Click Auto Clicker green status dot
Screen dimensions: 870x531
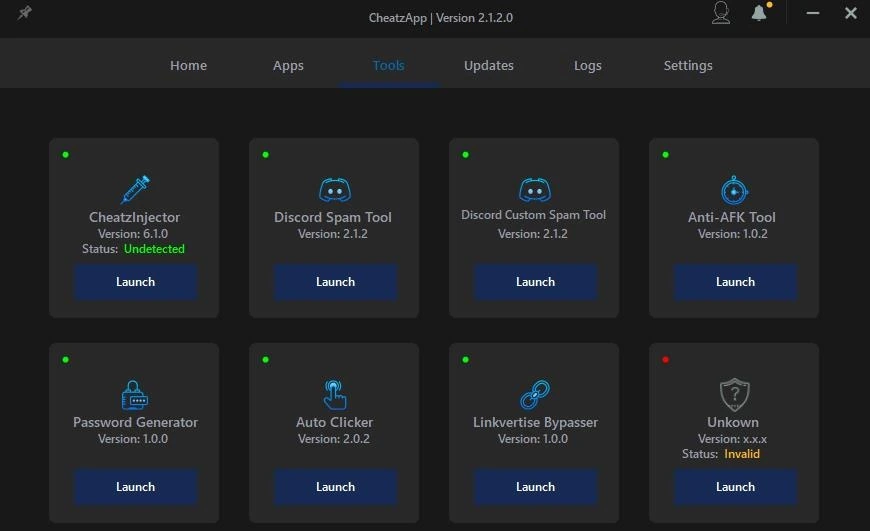click(265, 360)
